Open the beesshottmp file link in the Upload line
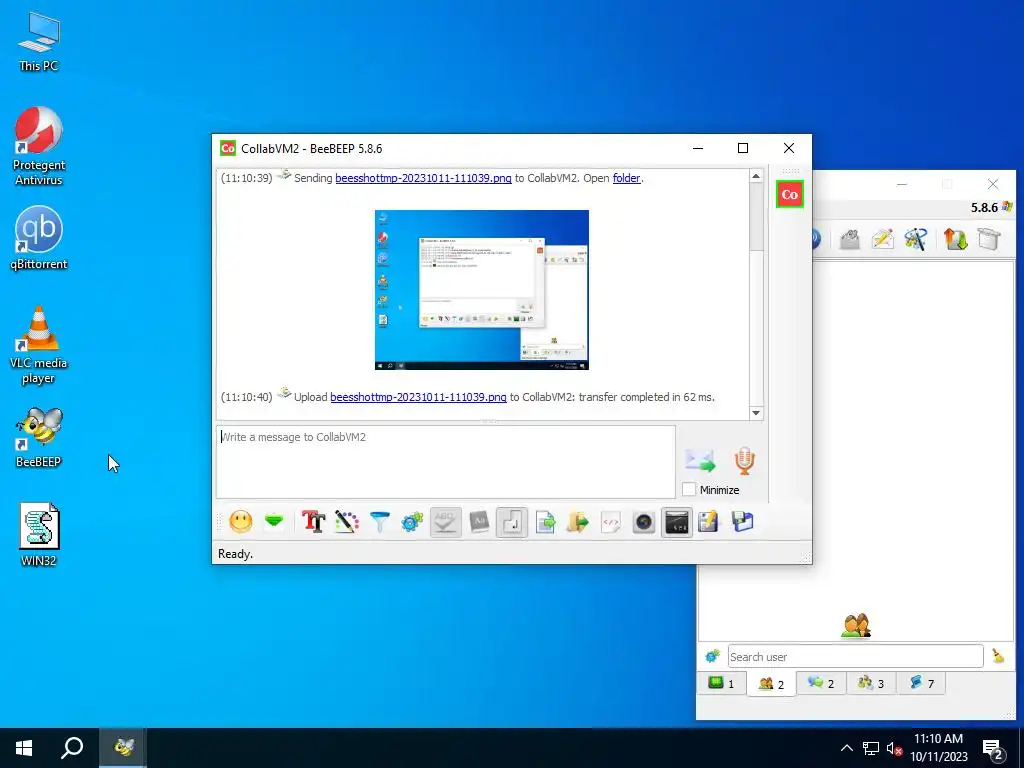 (x=418, y=396)
